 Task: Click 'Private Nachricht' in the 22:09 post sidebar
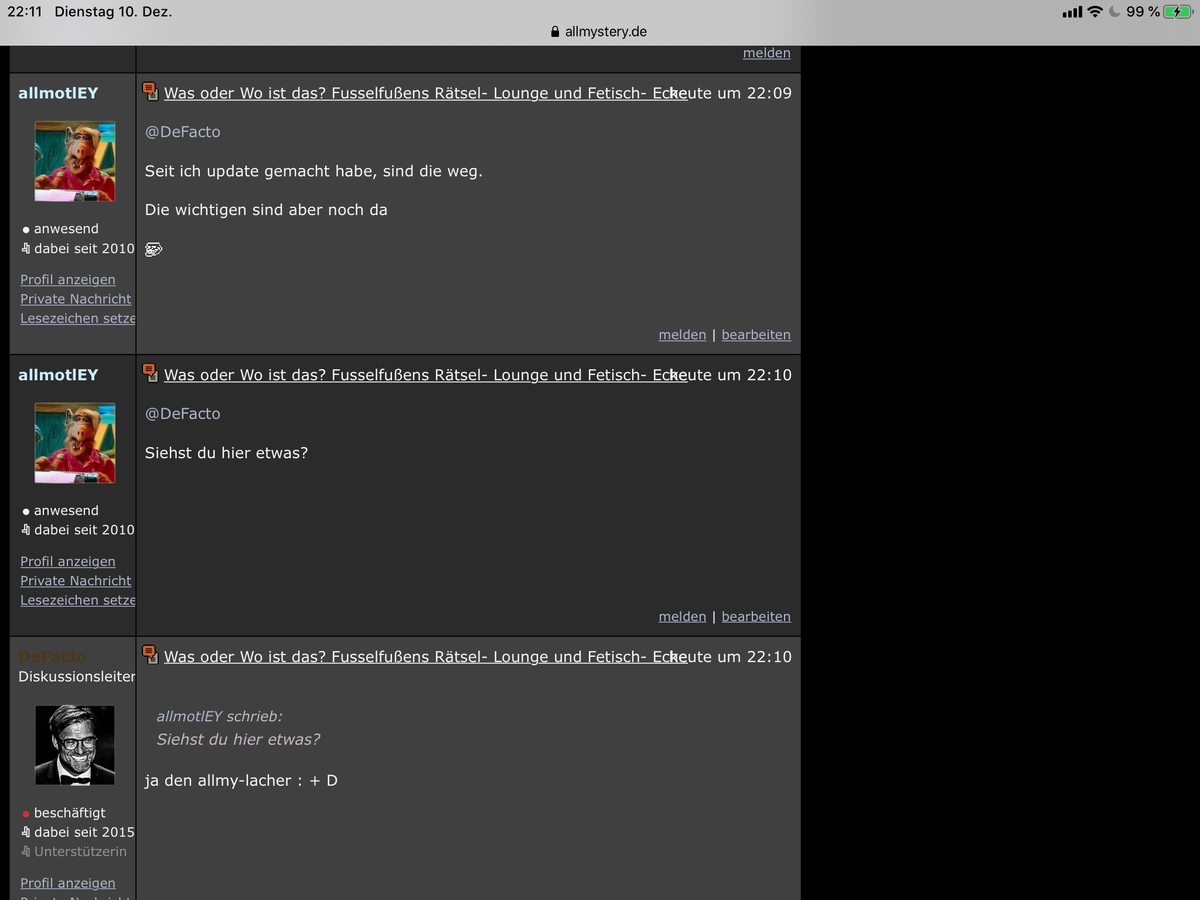point(76,299)
